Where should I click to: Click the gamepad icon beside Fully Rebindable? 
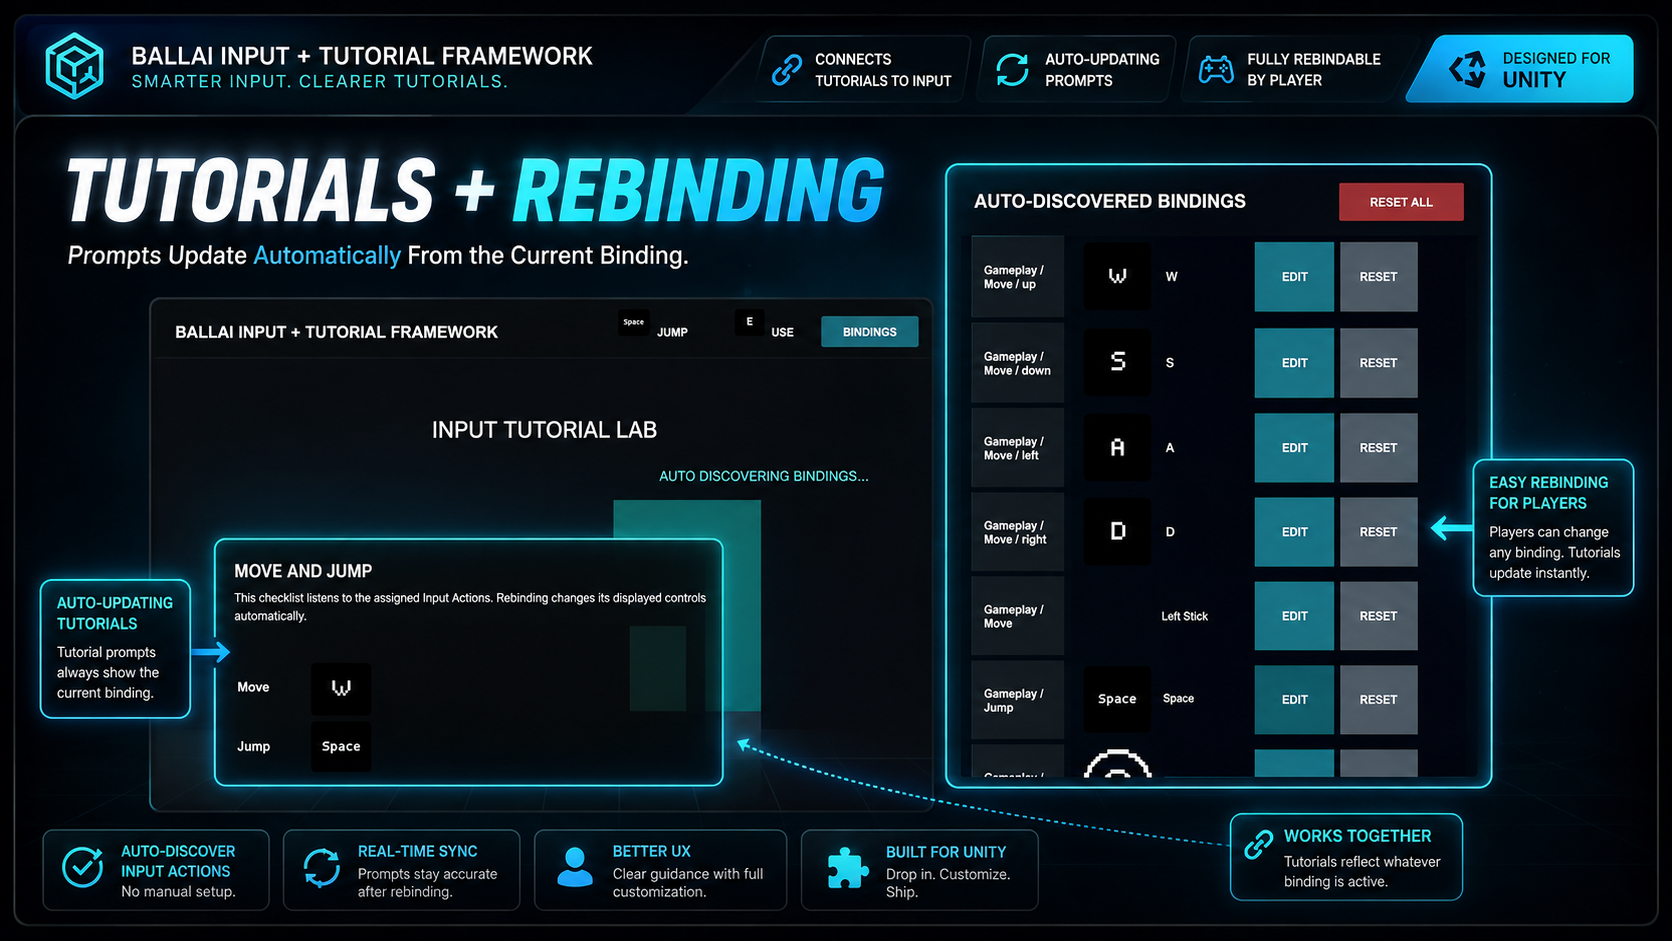1216,69
